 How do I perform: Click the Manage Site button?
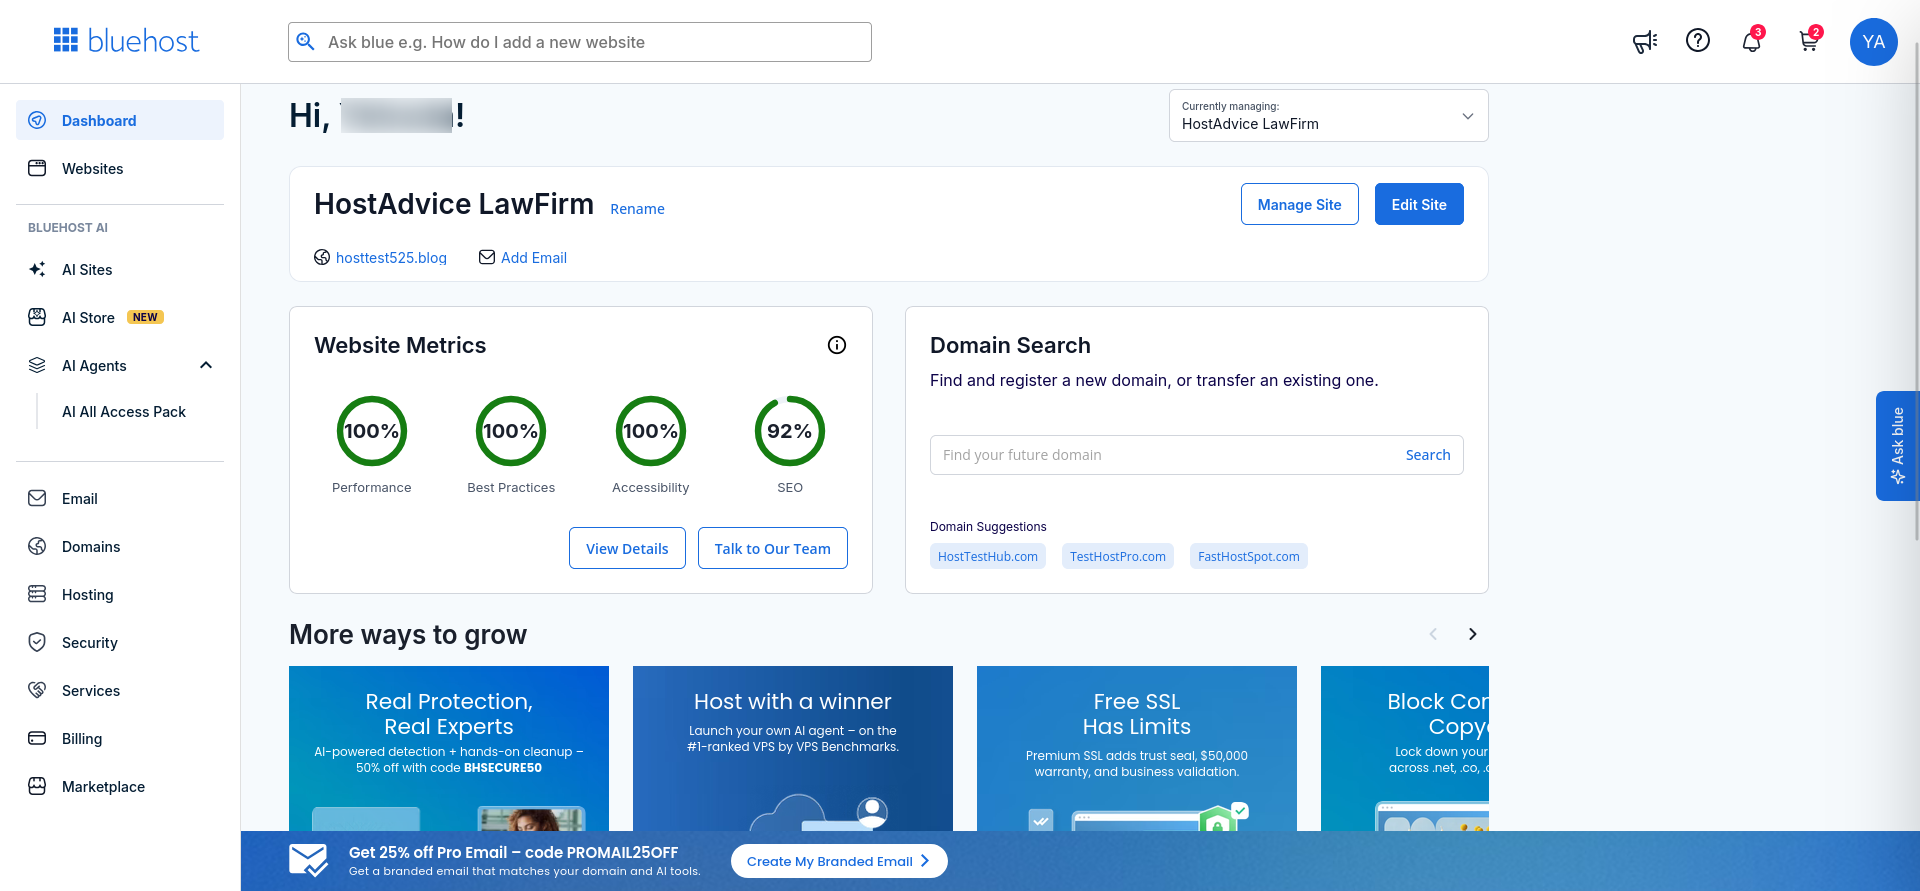[x=1299, y=204]
